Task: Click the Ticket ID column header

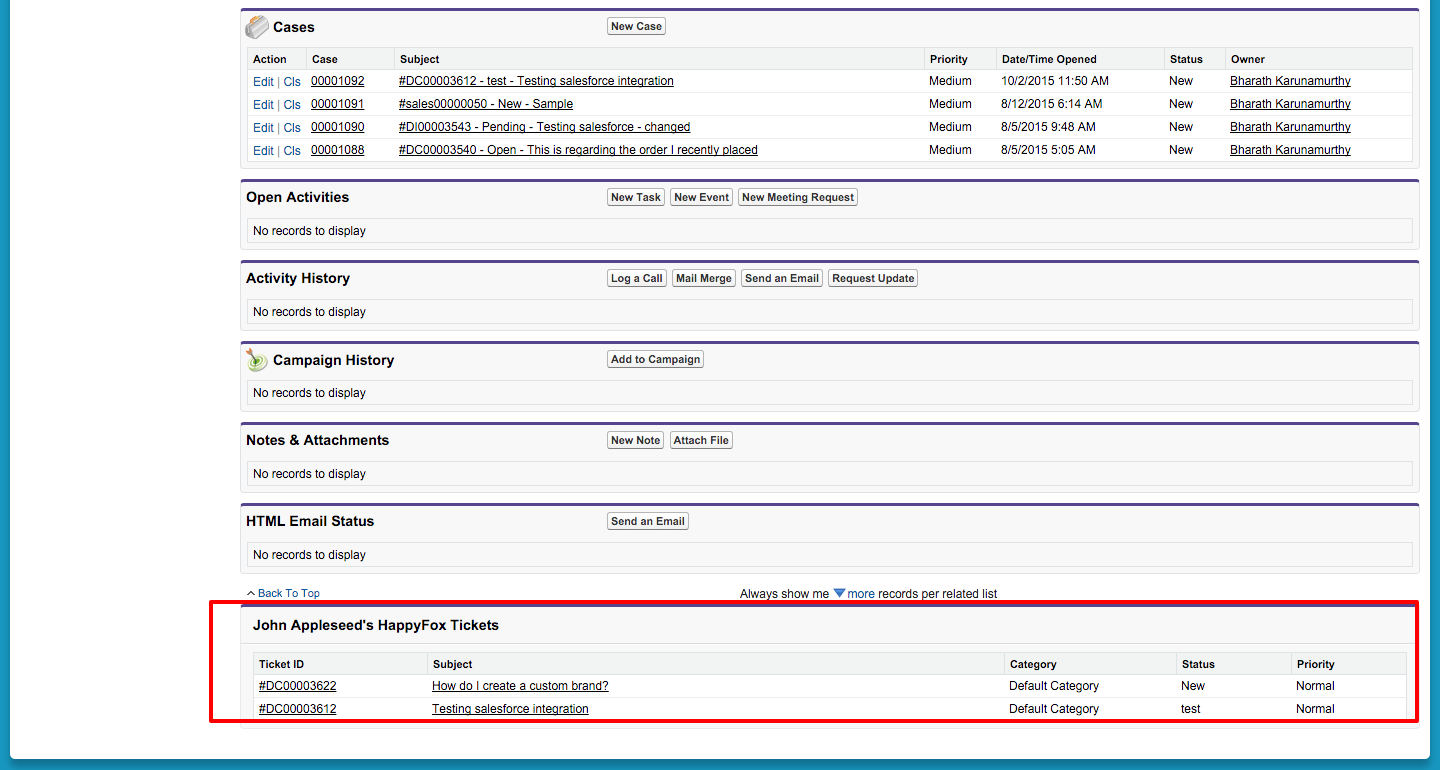Action: click(281, 664)
